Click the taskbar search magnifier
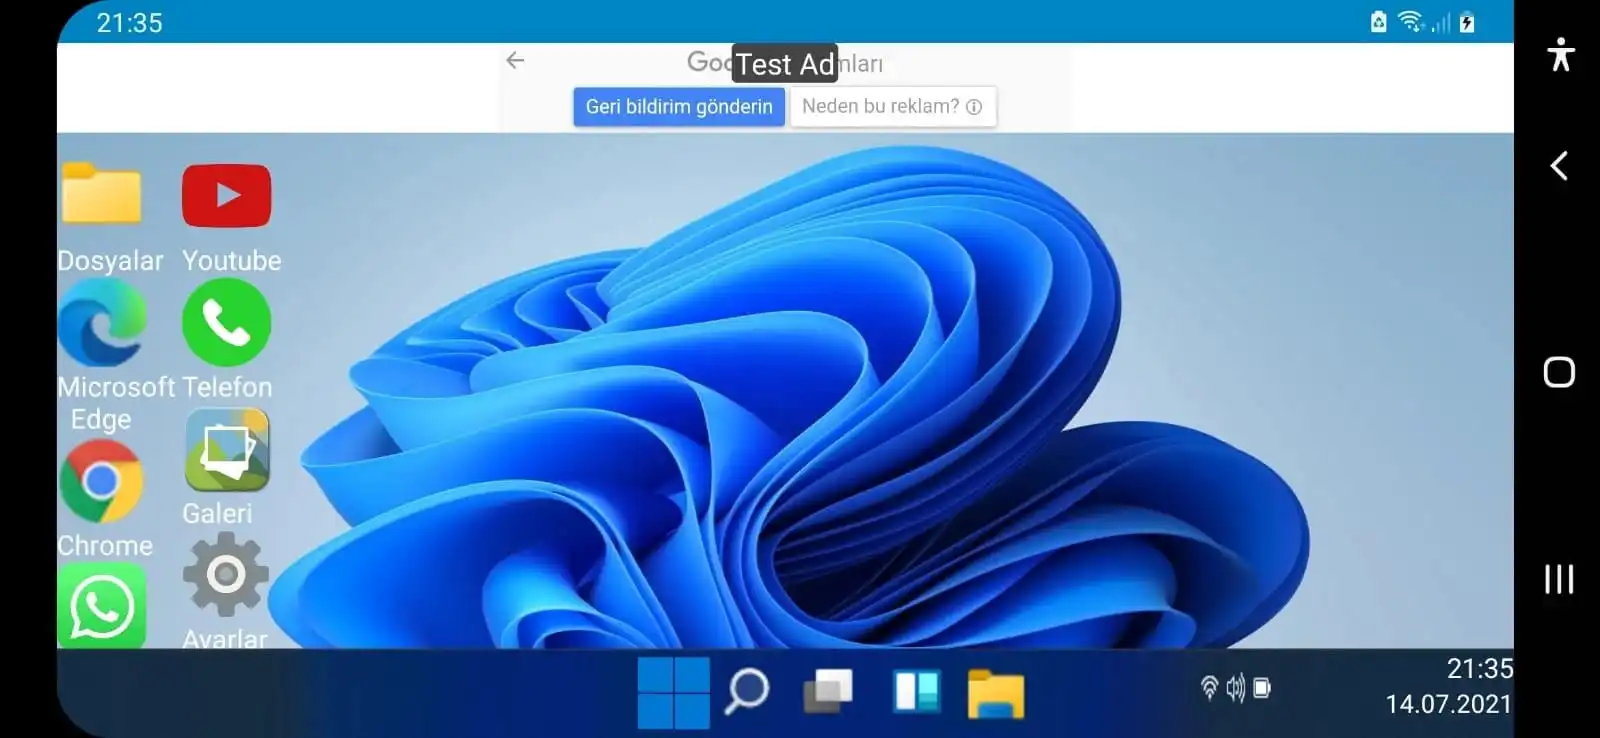 [746, 691]
